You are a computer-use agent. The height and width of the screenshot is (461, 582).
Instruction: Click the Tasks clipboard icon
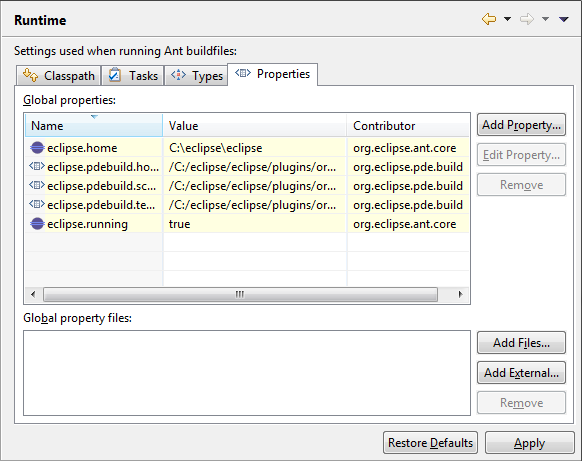[x=115, y=75]
